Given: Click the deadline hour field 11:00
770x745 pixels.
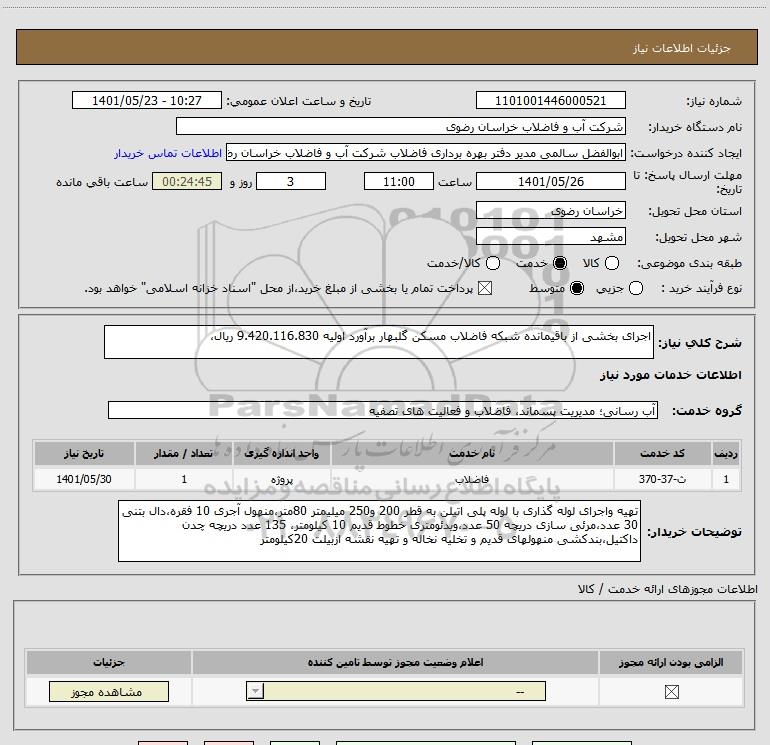Looking at the screenshot, I should [399, 181].
